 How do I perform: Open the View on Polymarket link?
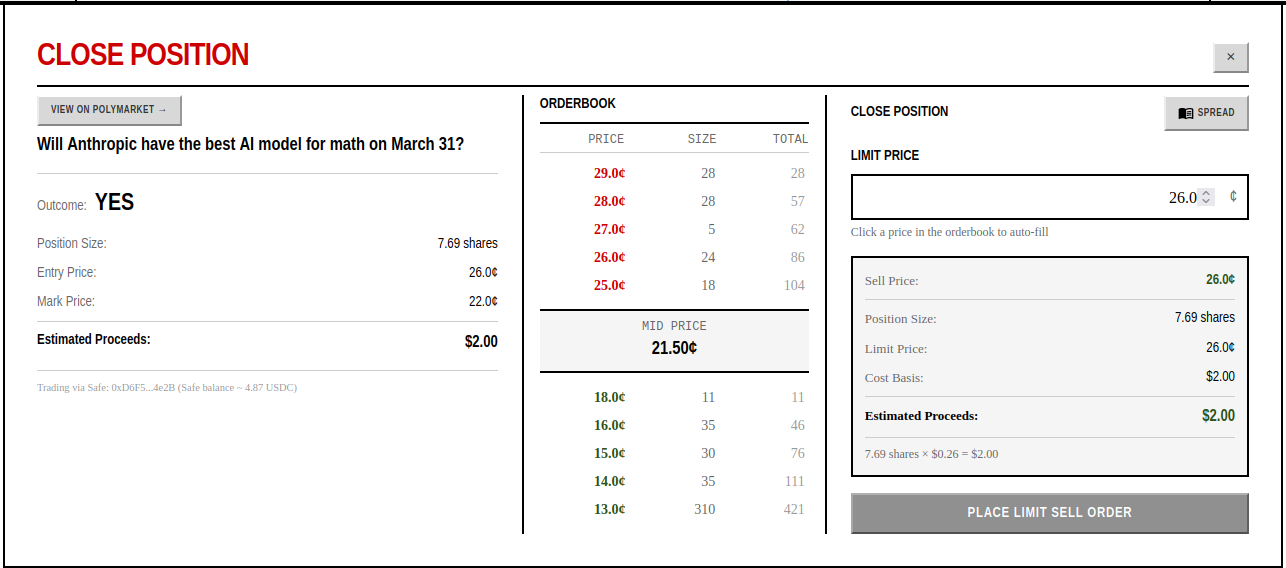tap(109, 110)
